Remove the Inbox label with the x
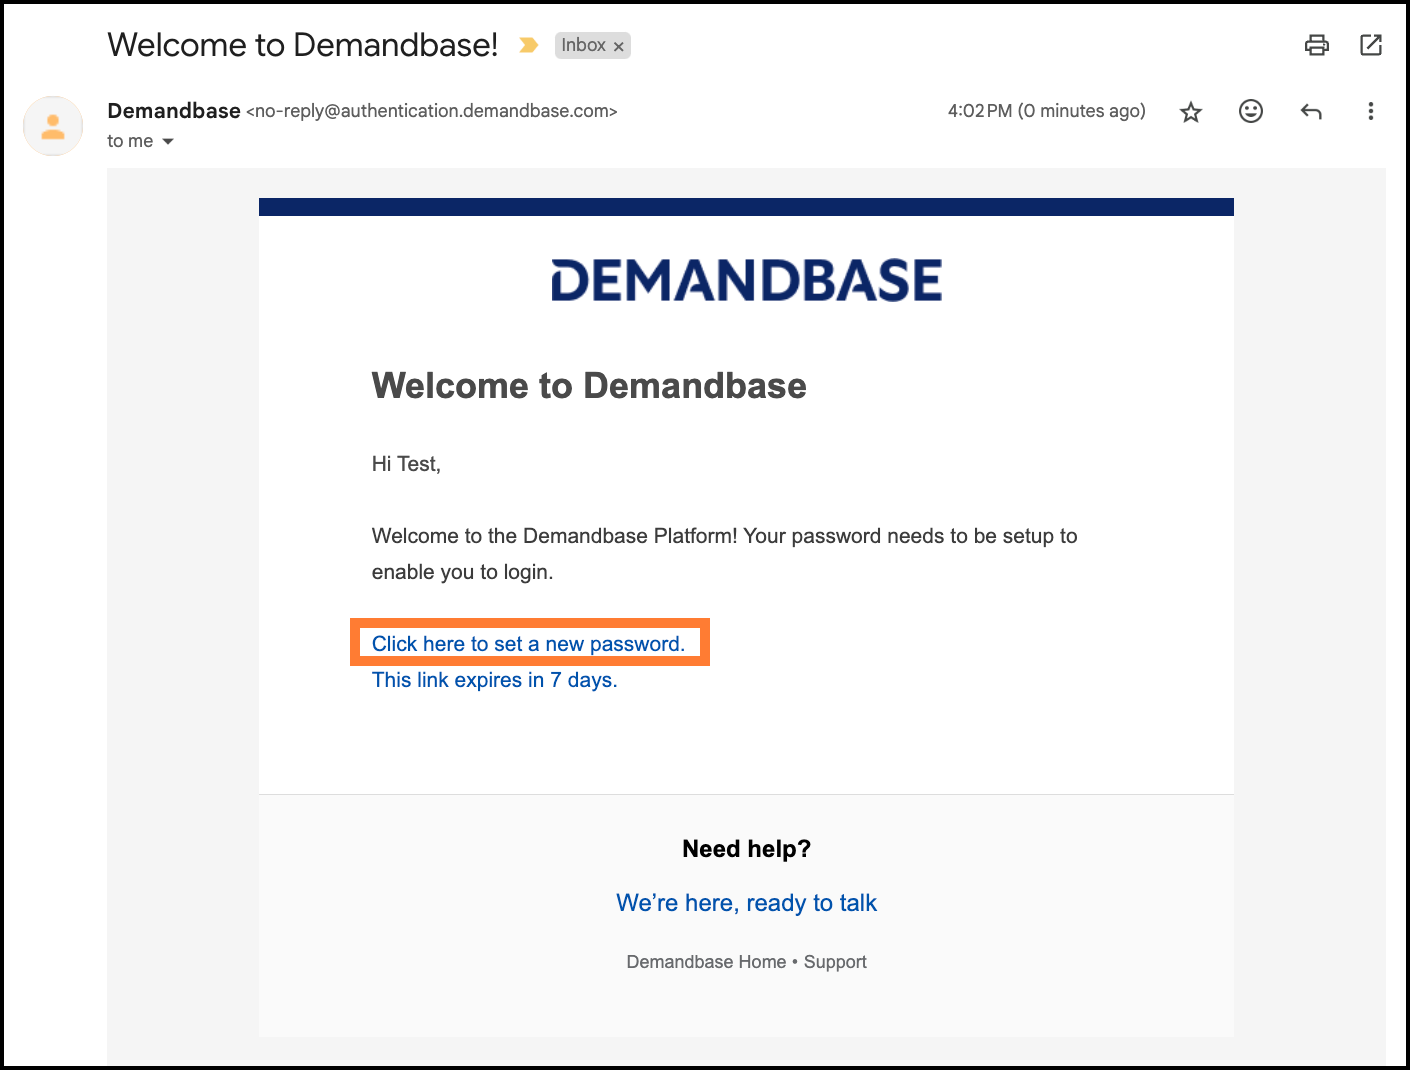 point(619,46)
